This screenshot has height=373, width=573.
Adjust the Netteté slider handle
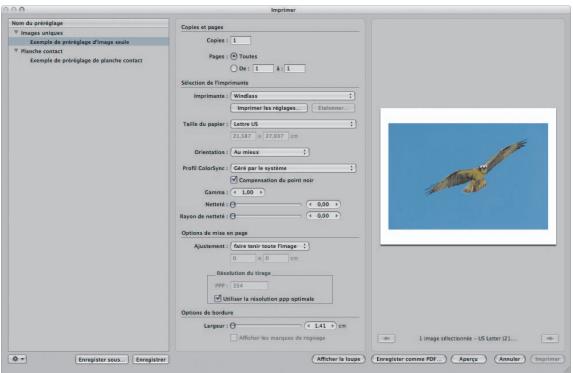click(233, 204)
